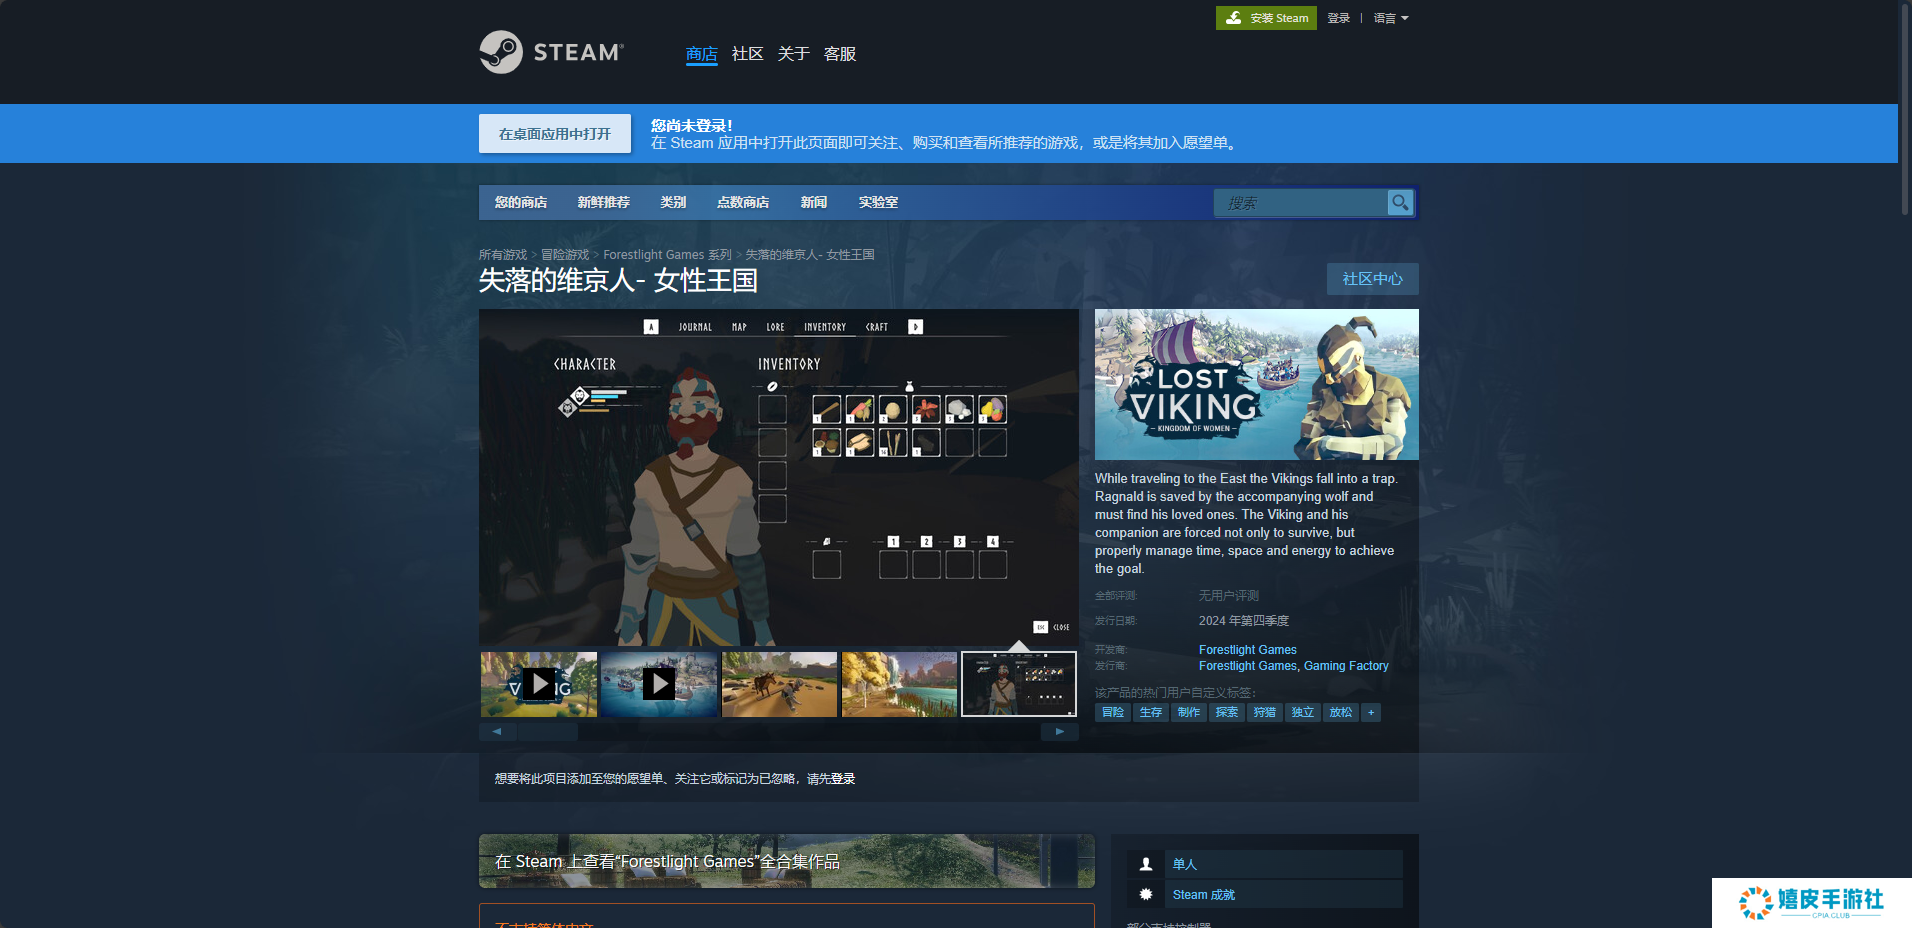The width and height of the screenshot is (1912, 928).
Task: Focus the 搜索 store search field
Action: pos(1300,203)
